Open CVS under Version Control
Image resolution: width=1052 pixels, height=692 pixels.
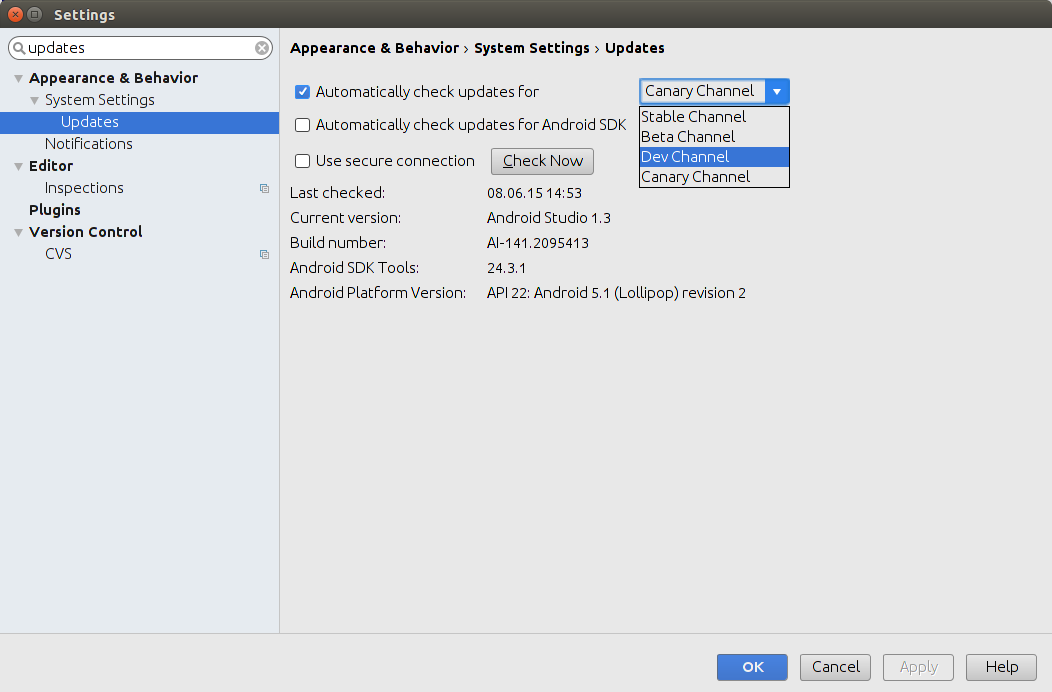point(58,254)
